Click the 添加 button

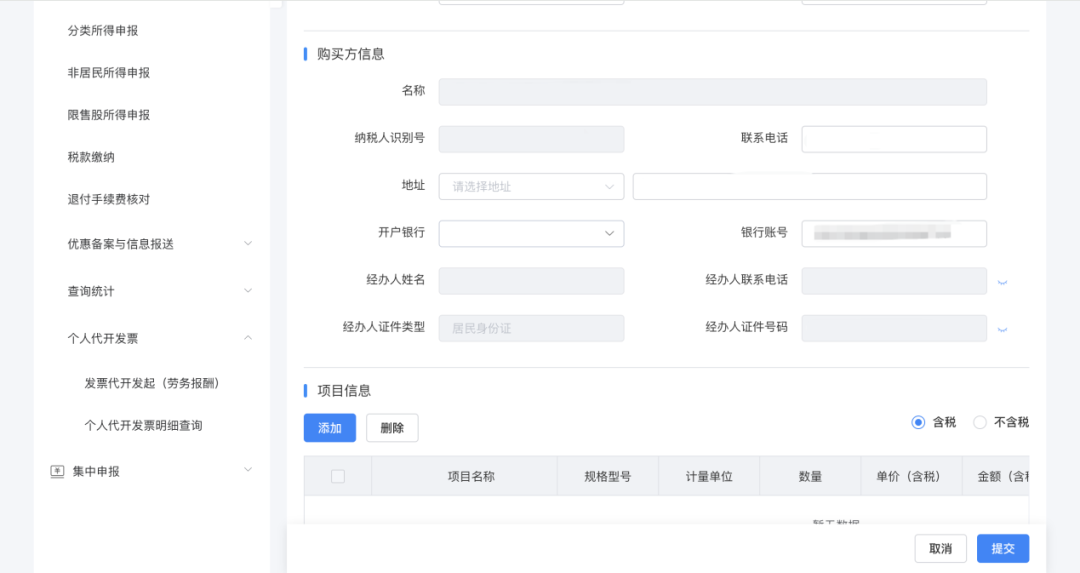tap(330, 428)
